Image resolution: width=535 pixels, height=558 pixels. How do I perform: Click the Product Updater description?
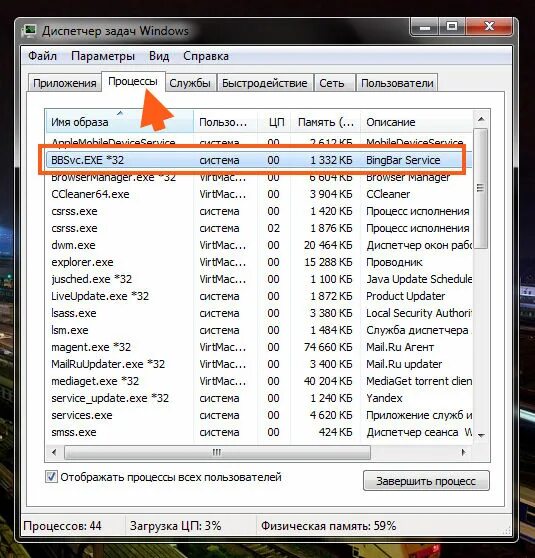pos(405,296)
